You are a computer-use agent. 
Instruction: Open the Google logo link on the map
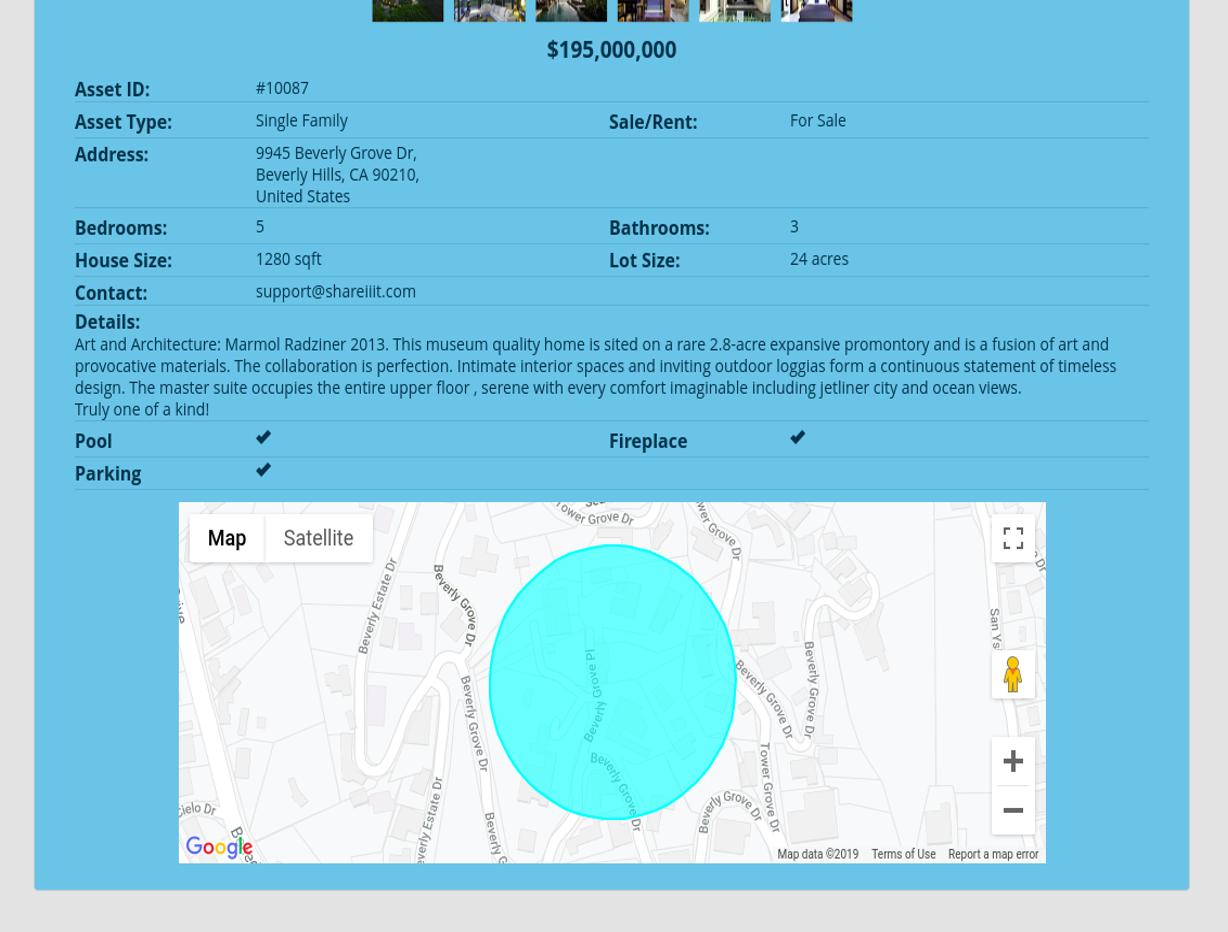[x=219, y=848]
